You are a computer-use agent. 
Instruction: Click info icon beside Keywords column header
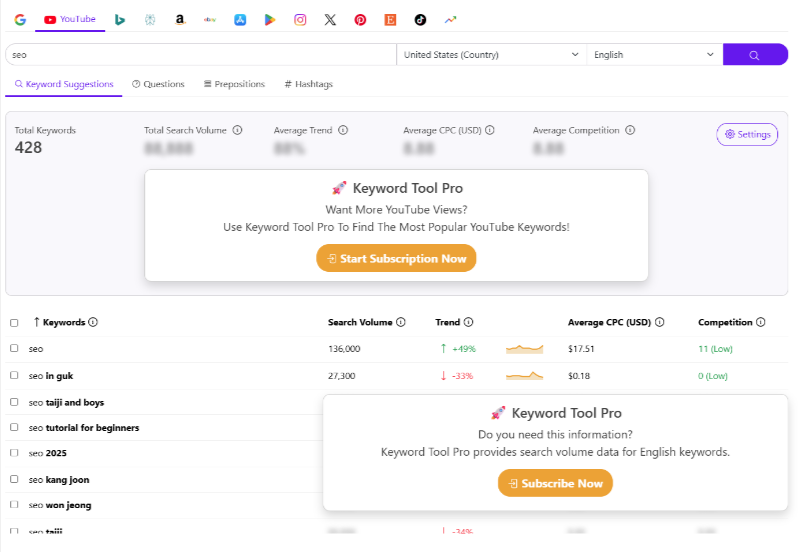(93, 322)
